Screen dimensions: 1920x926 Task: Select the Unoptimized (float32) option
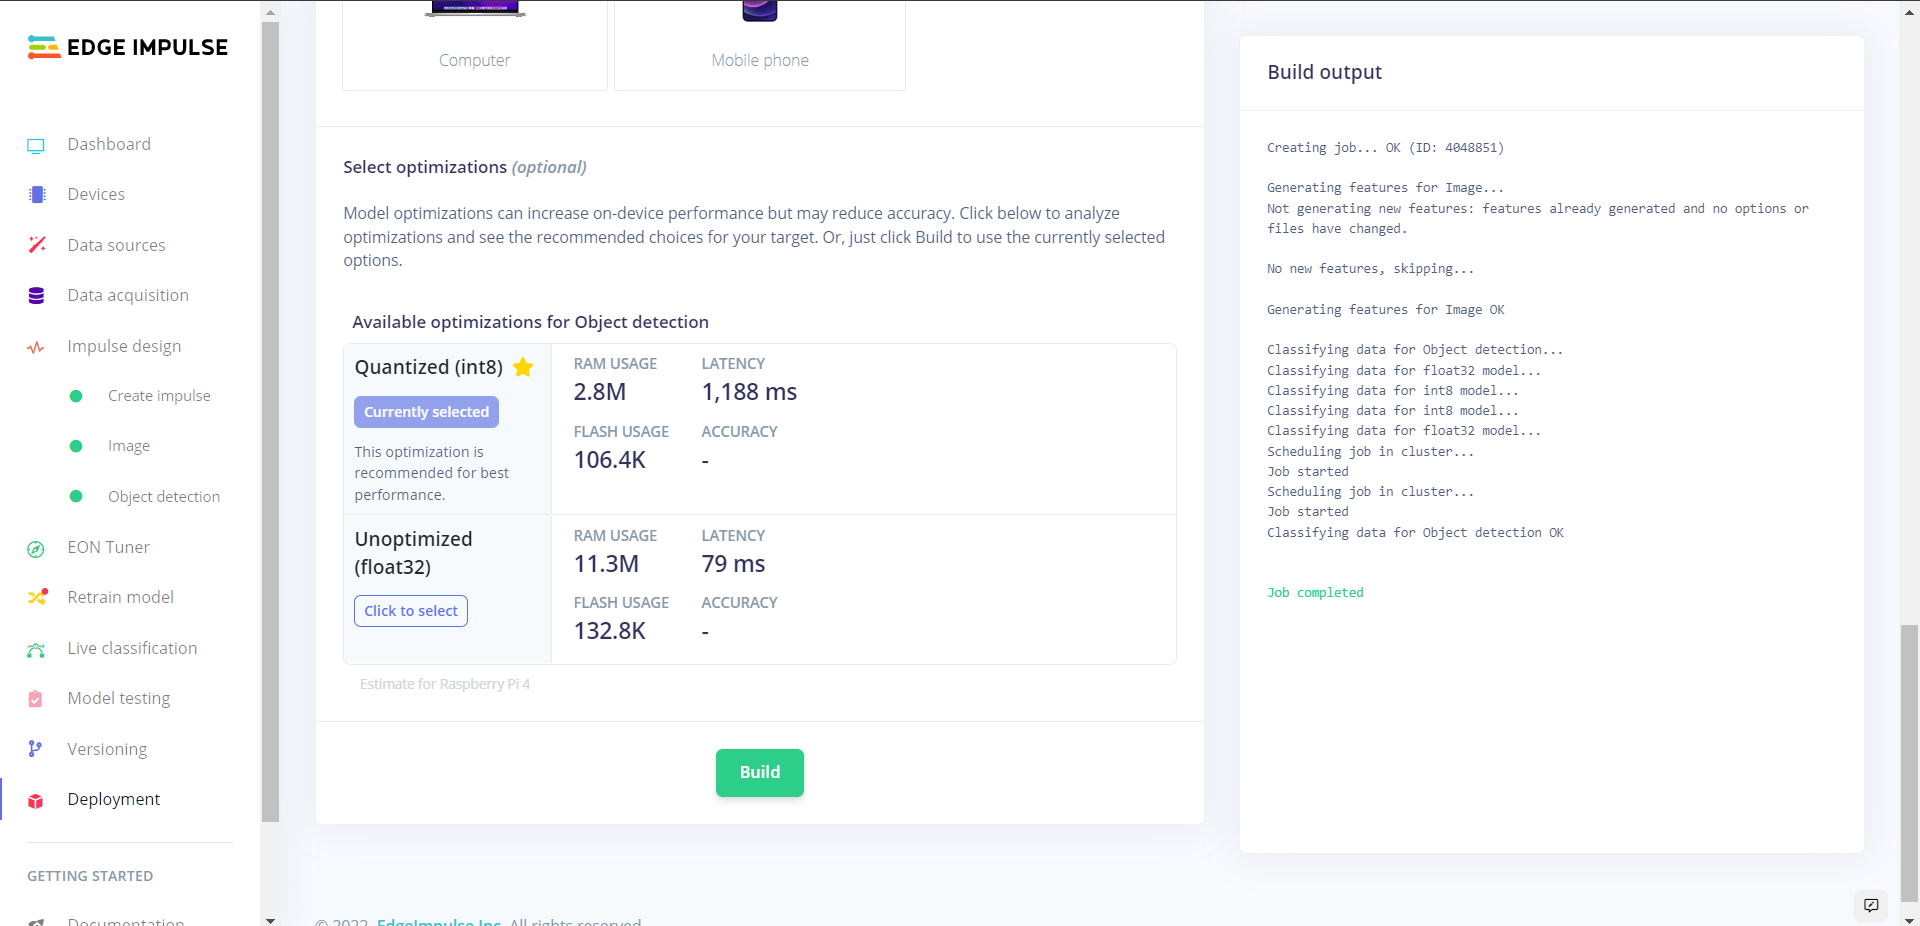pyautogui.click(x=411, y=611)
